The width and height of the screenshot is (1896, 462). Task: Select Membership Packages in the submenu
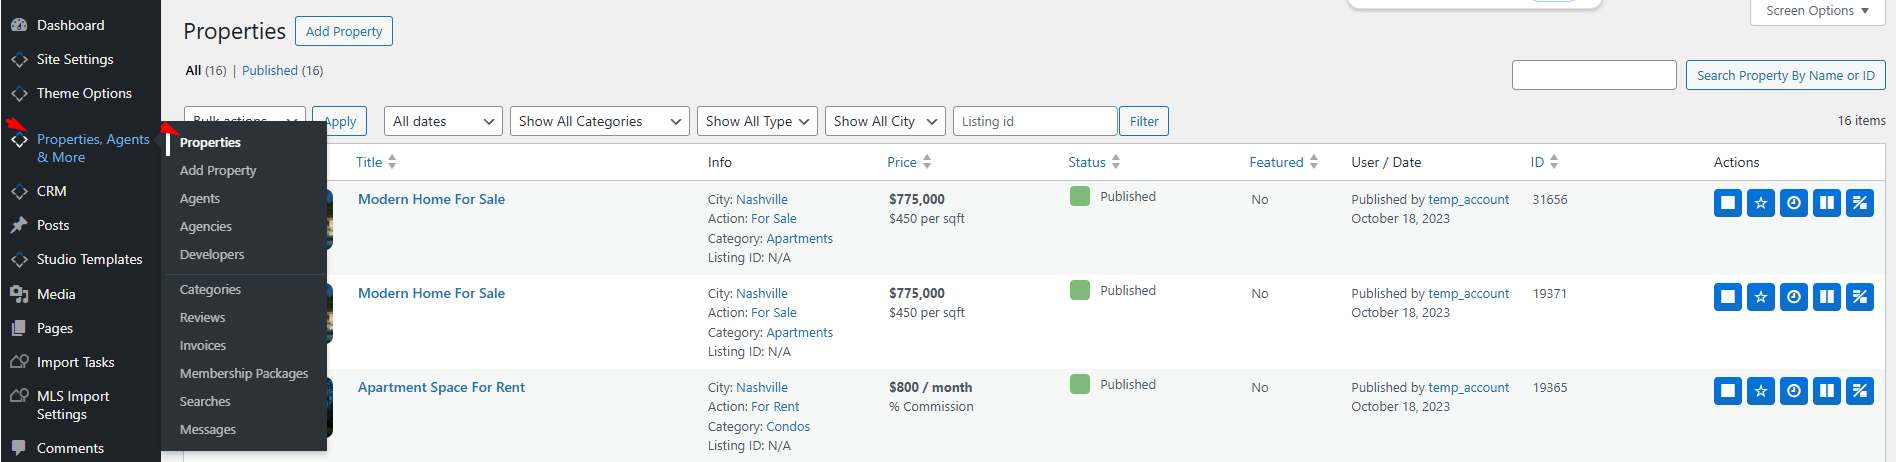click(244, 373)
